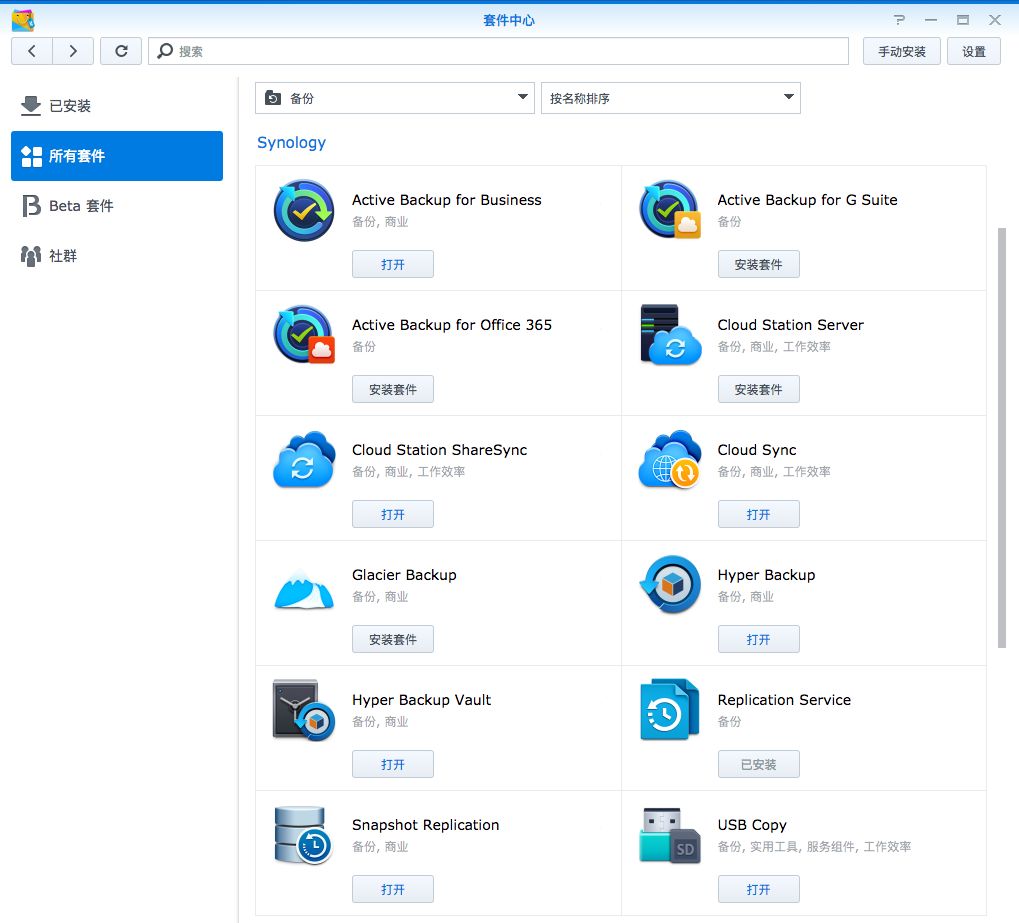Install Active Backup for Office 365

(393, 389)
